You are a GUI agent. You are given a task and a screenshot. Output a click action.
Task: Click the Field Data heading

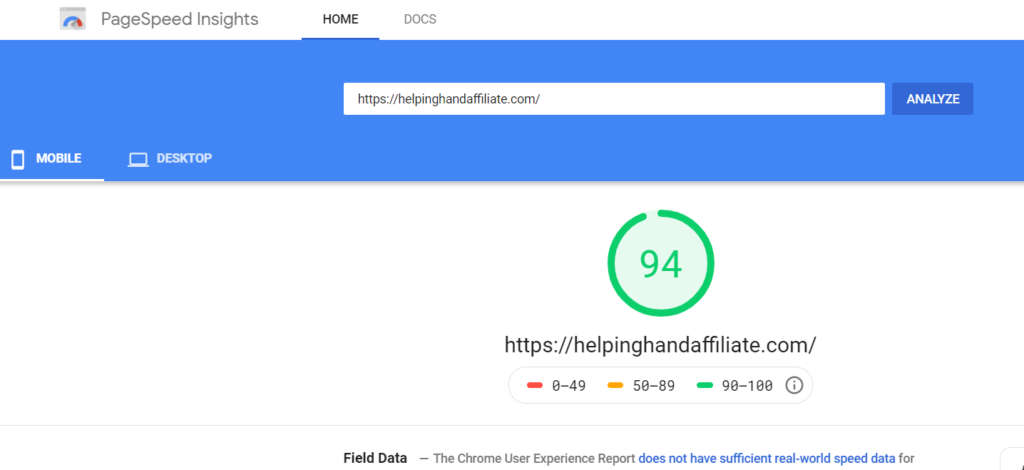[x=375, y=458]
